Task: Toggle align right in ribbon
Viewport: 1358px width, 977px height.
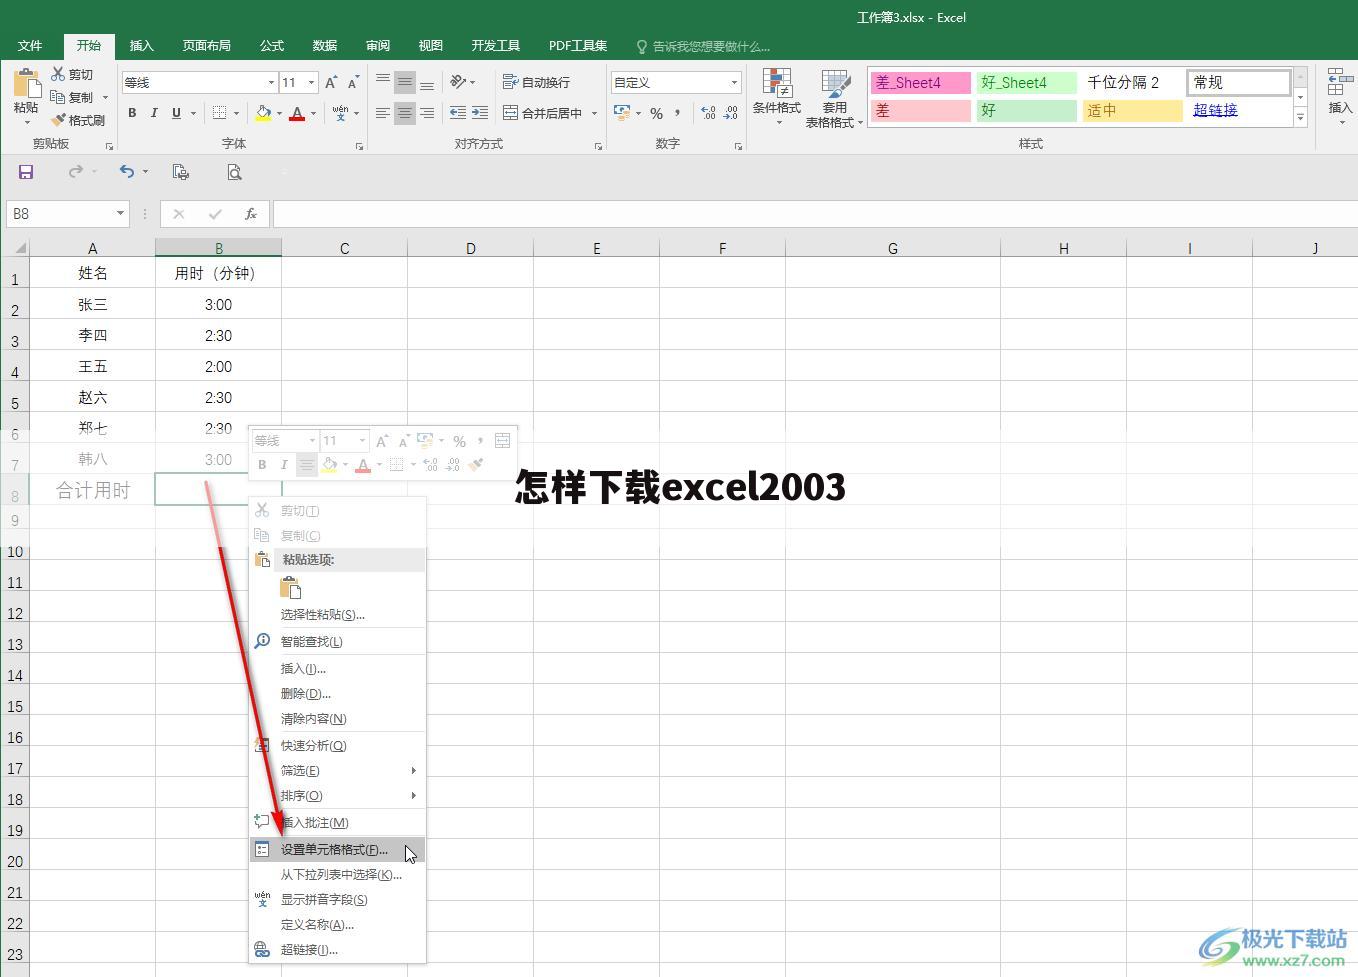Action: tap(427, 113)
